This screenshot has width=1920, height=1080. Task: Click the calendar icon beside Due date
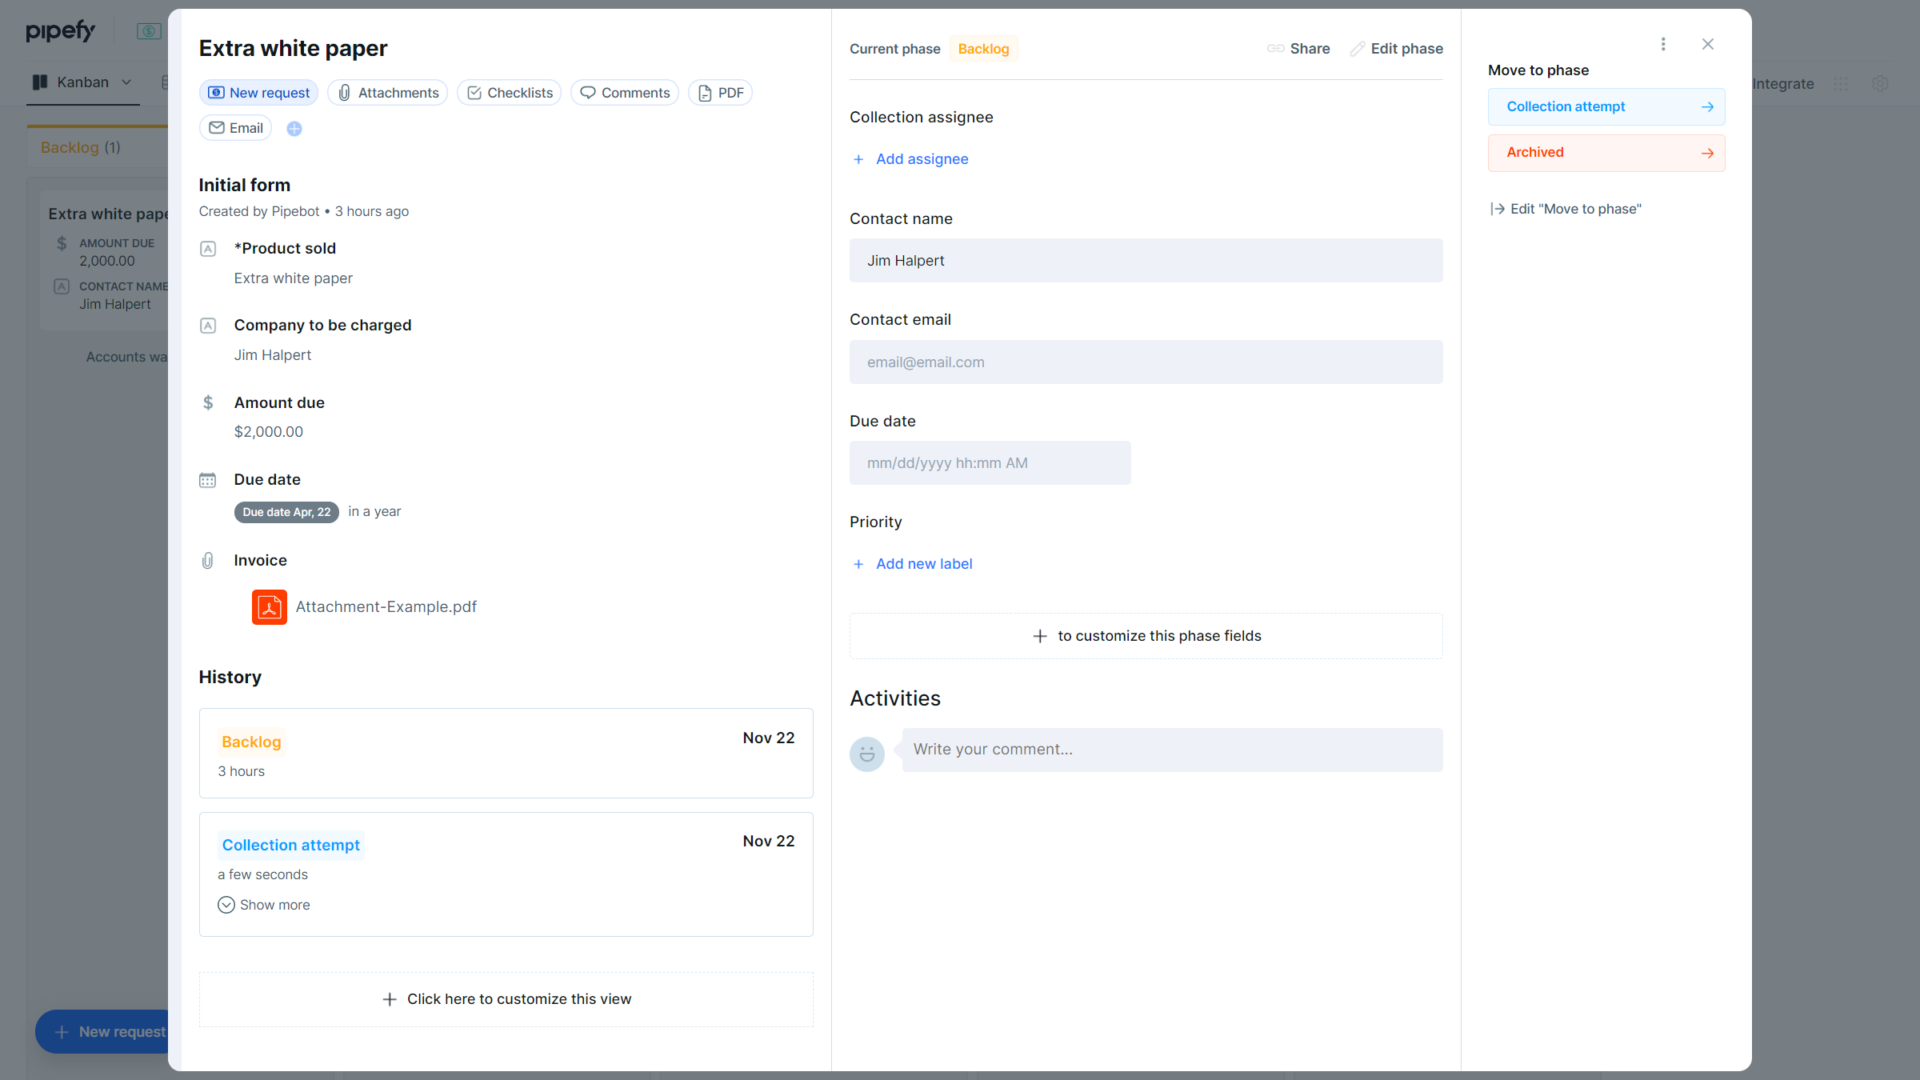tap(207, 480)
